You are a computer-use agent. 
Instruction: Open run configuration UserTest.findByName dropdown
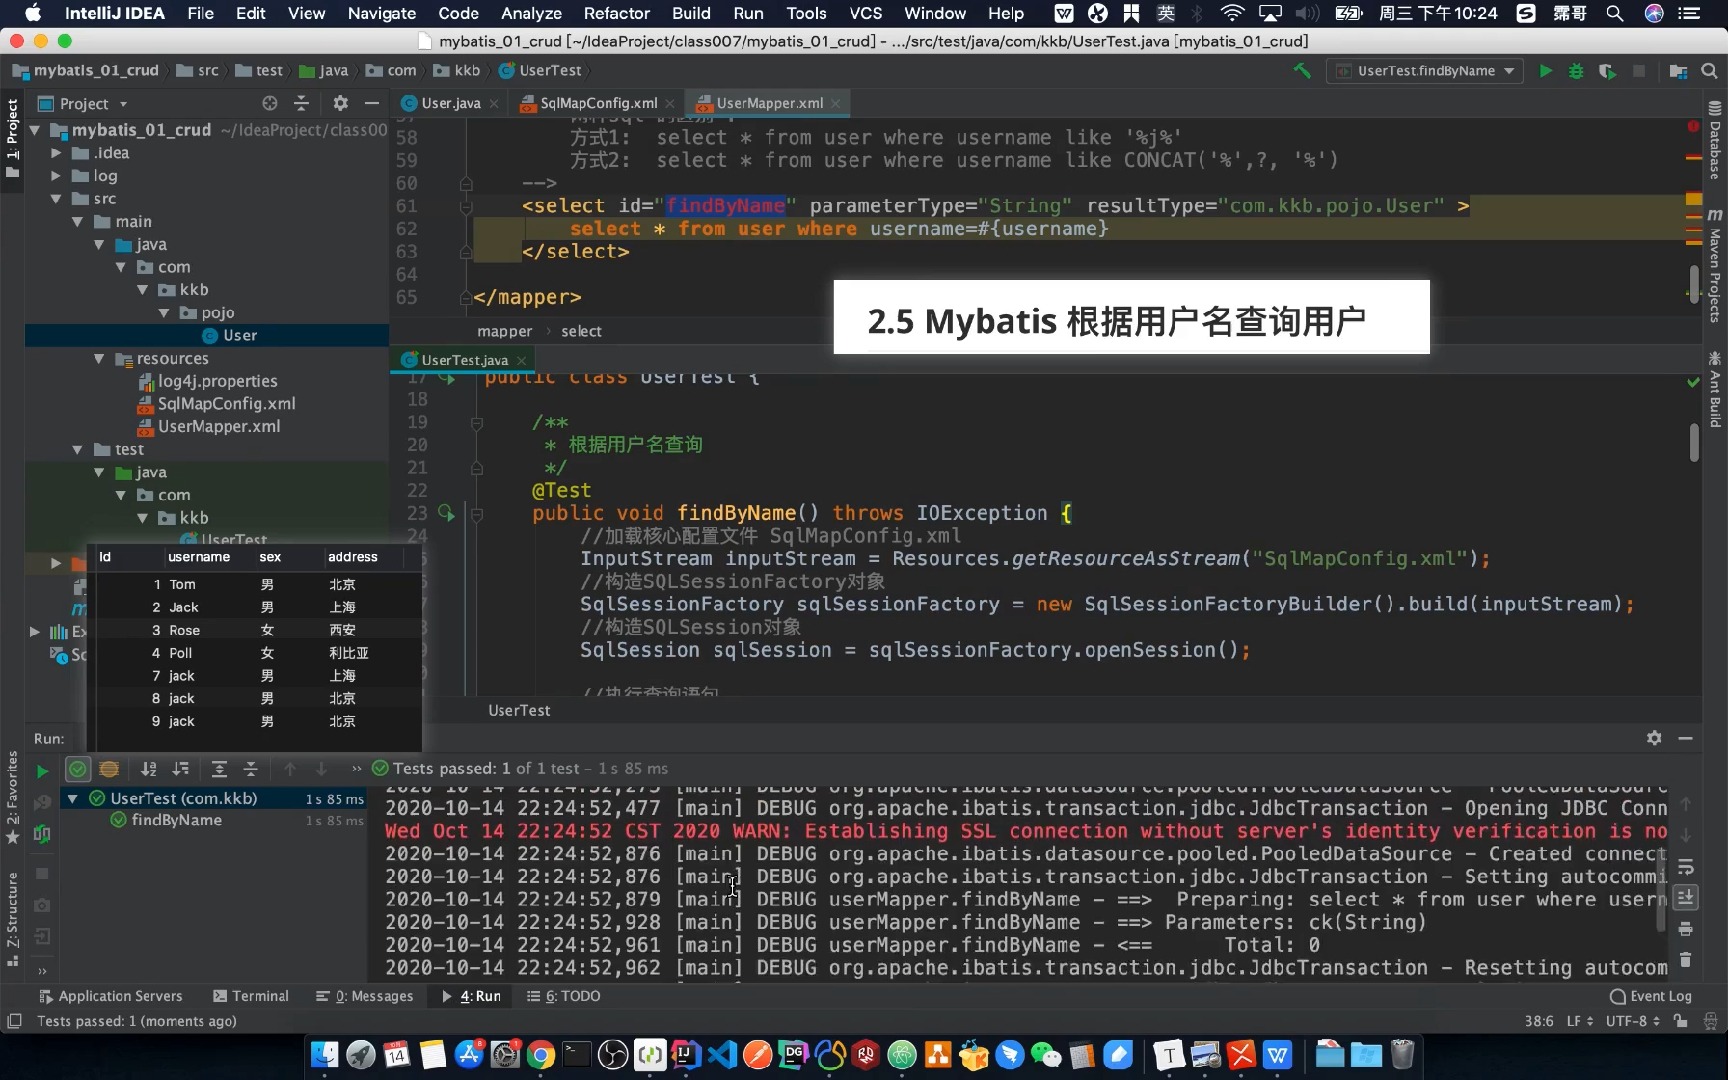coord(1425,71)
